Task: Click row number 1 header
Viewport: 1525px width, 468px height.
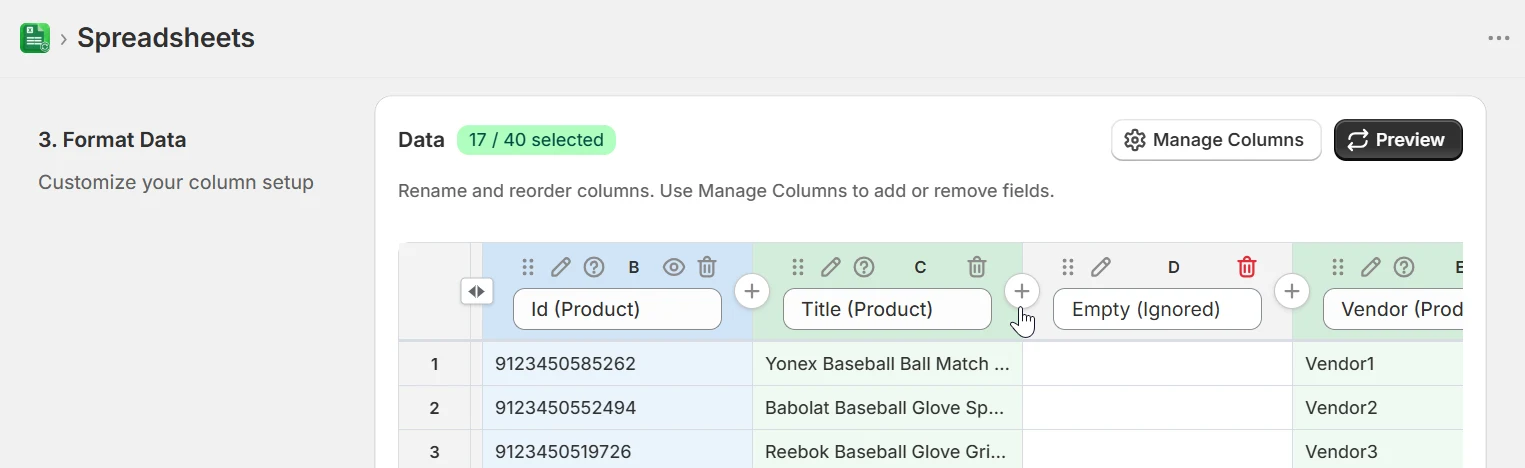Action: 434,364
